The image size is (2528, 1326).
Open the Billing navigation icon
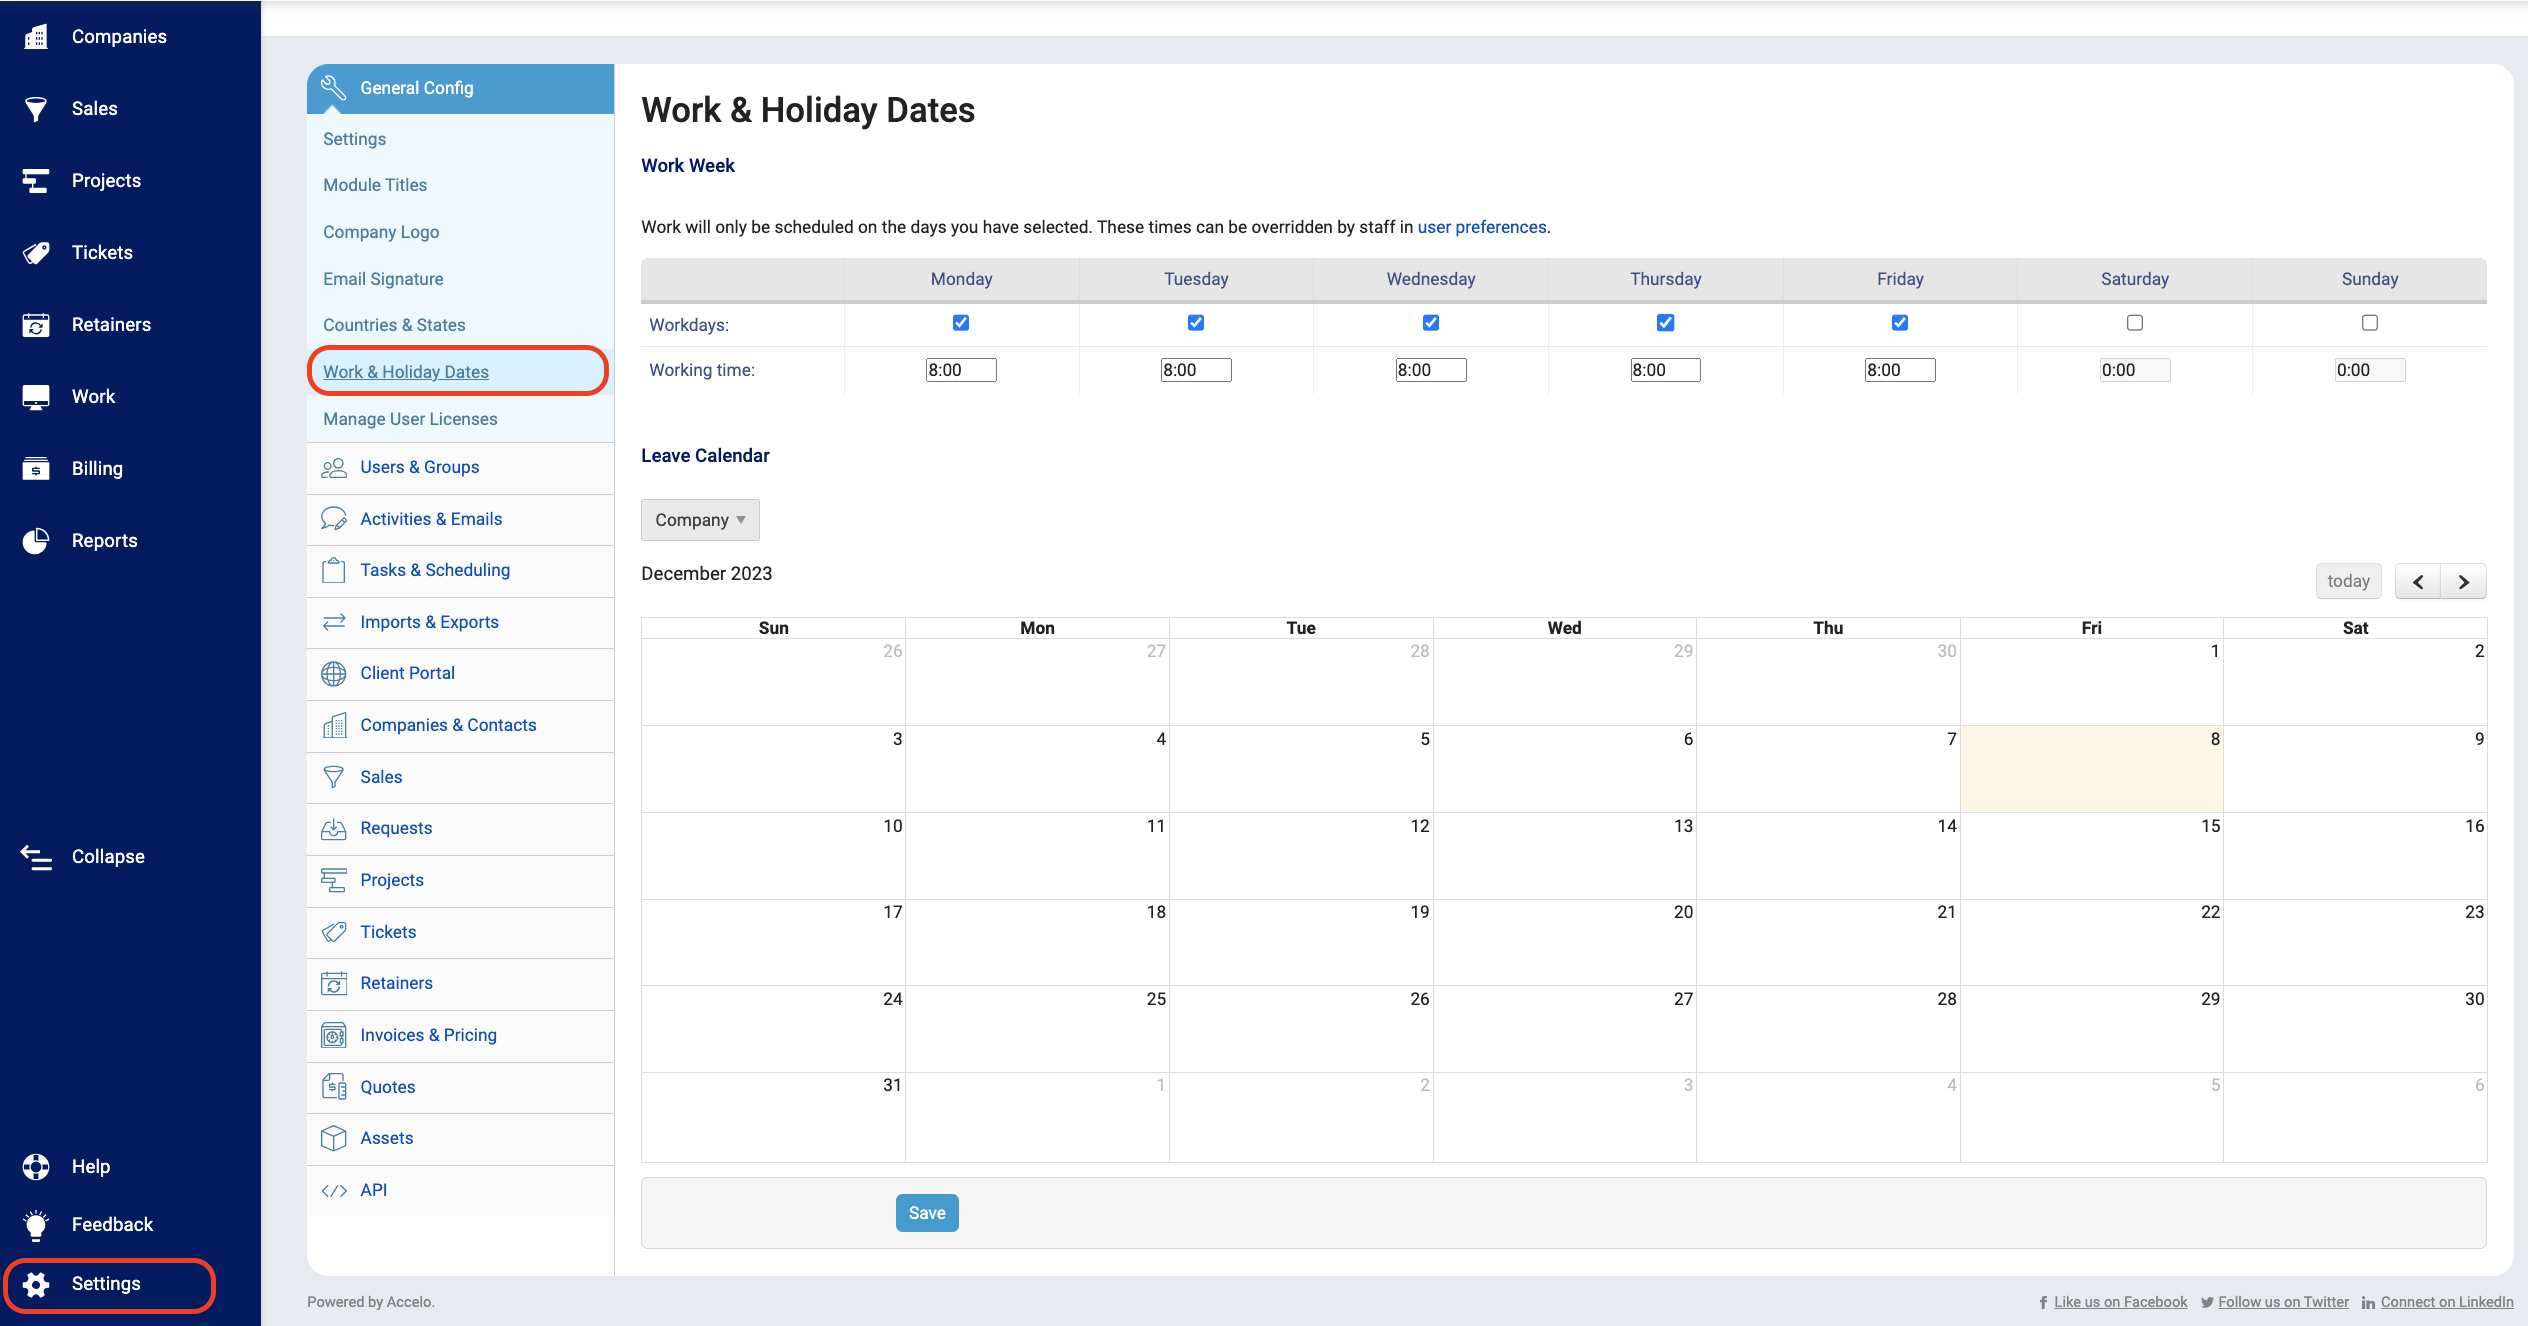pos(36,469)
